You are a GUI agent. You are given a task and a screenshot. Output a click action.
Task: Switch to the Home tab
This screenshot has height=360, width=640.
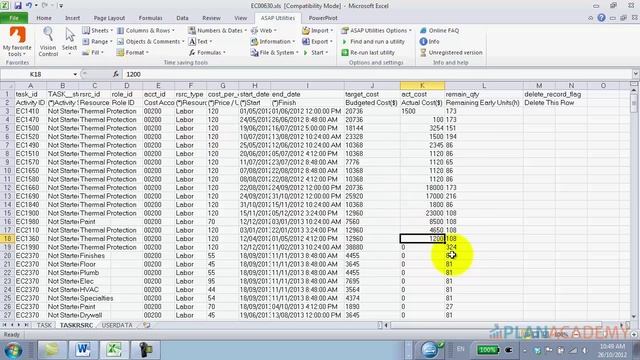point(44,18)
